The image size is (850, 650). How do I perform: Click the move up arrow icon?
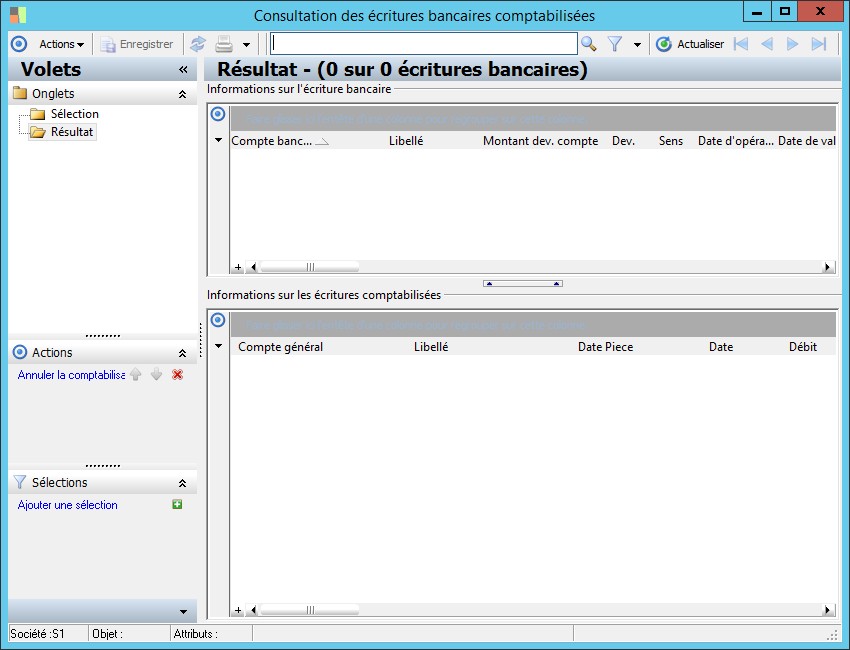pyautogui.click(x=136, y=374)
